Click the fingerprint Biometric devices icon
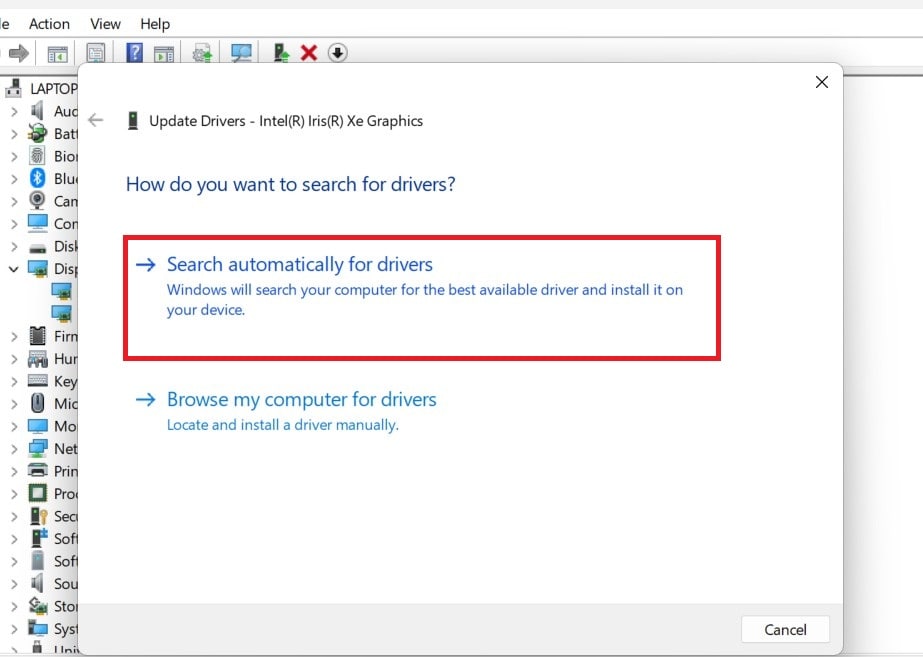 point(37,156)
